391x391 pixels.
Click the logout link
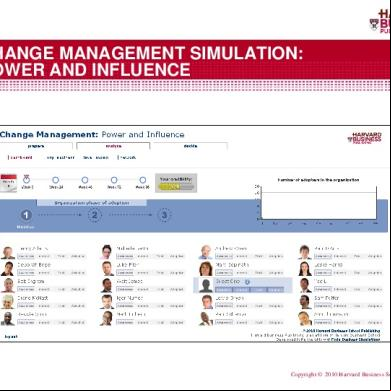click(x=11, y=337)
